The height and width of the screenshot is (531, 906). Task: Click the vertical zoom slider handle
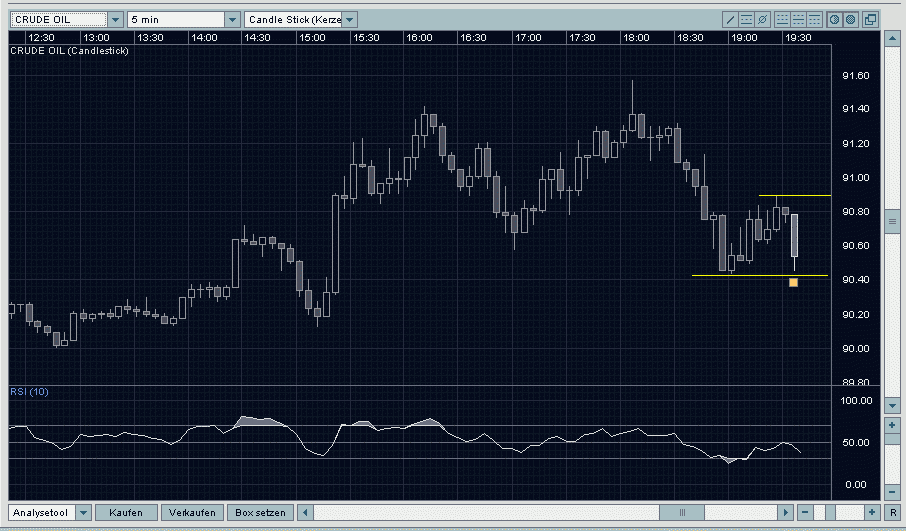point(892,440)
